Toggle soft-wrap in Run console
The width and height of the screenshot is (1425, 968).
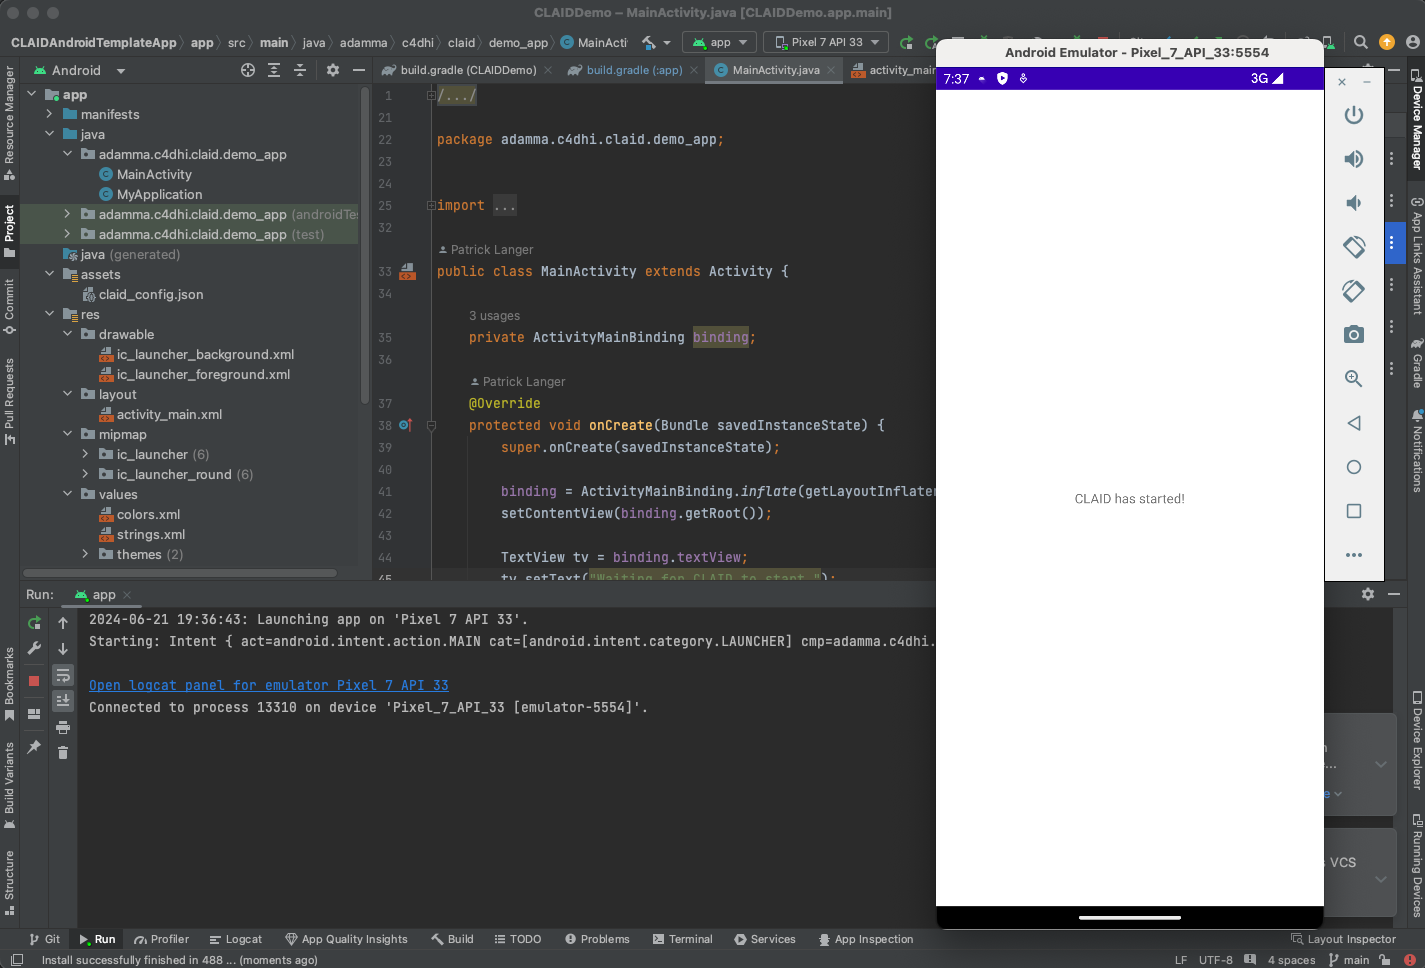tap(63, 675)
